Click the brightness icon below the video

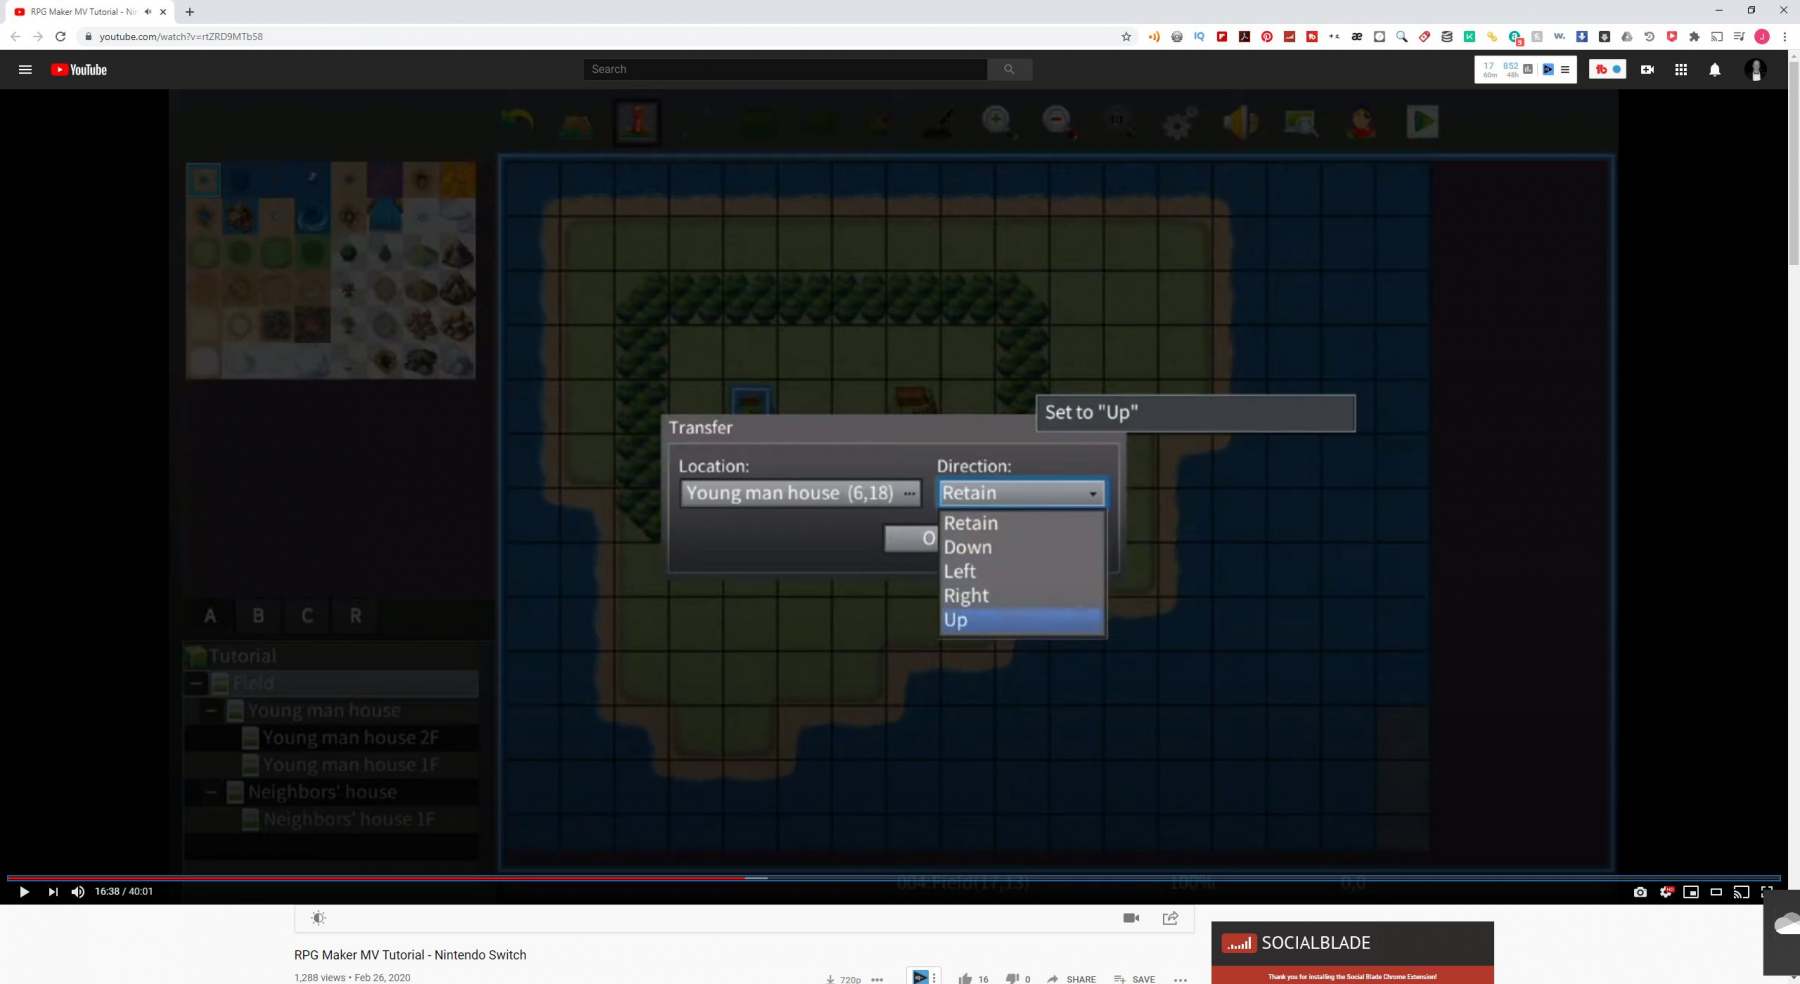click(x=318, y=918)
